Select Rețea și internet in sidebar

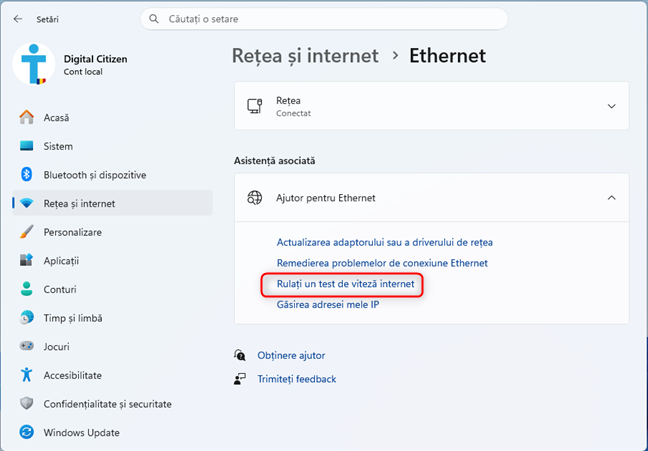(112, 203)
